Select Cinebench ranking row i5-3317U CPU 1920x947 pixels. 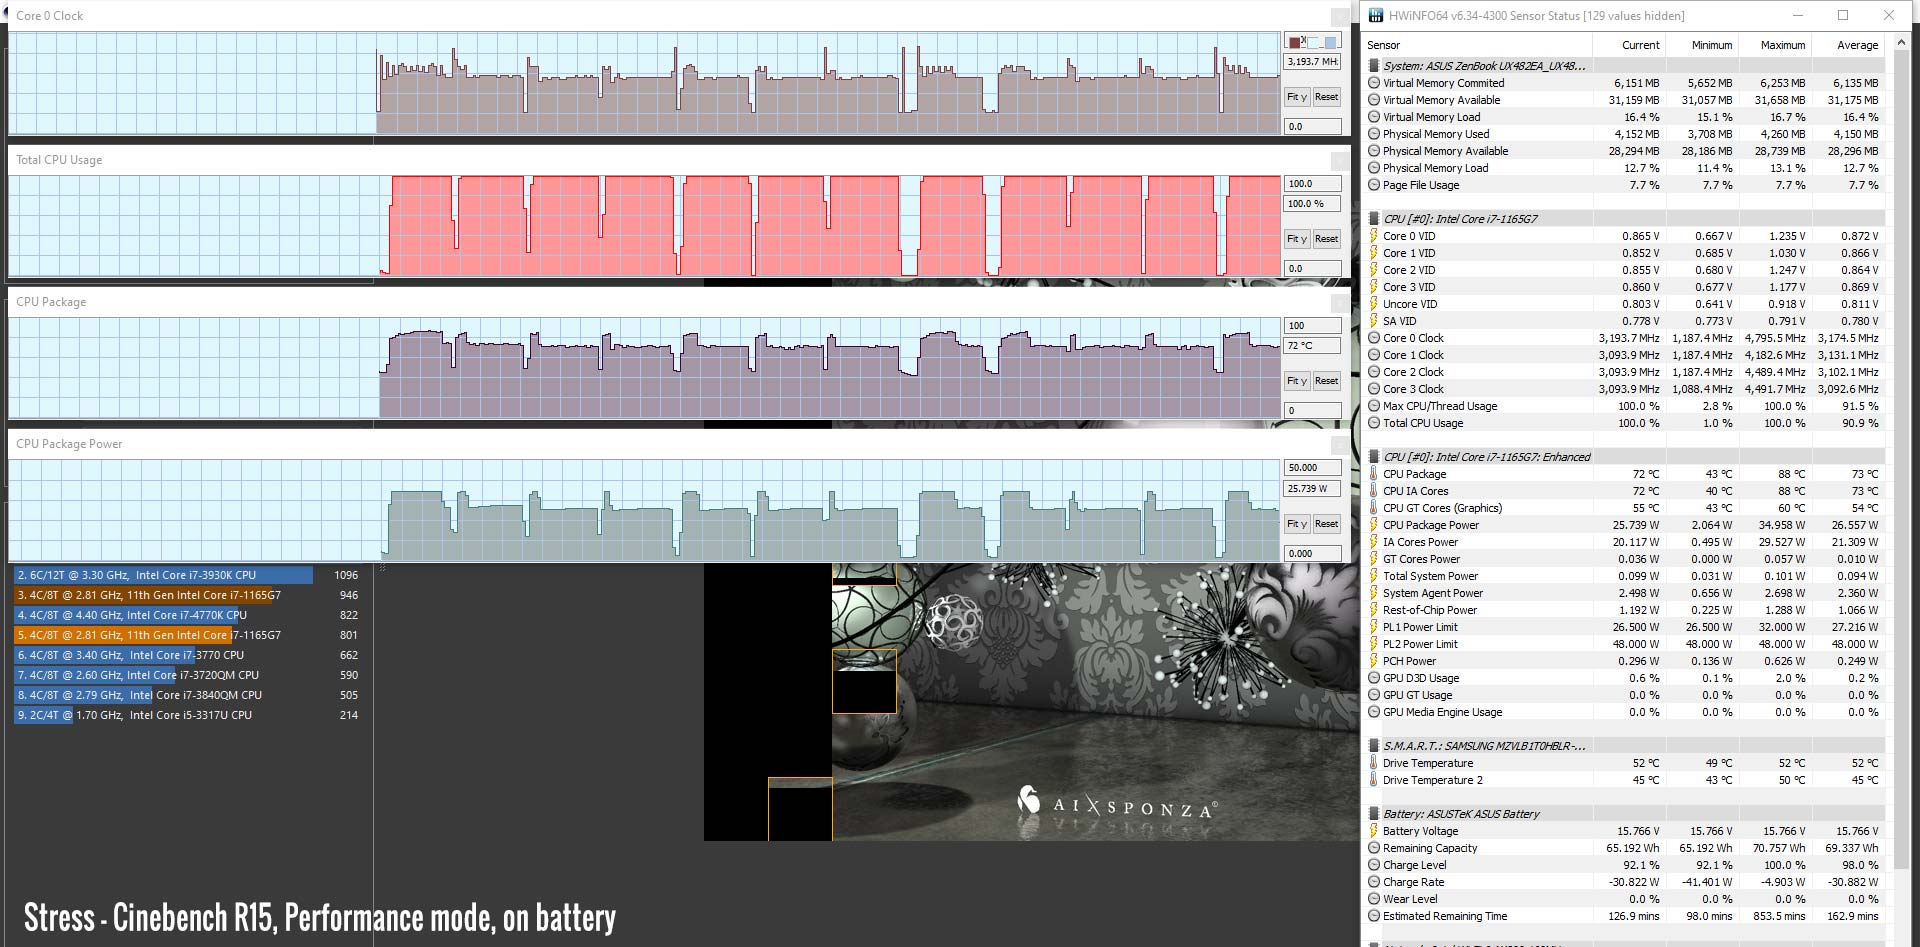click(x=187, y=715)
